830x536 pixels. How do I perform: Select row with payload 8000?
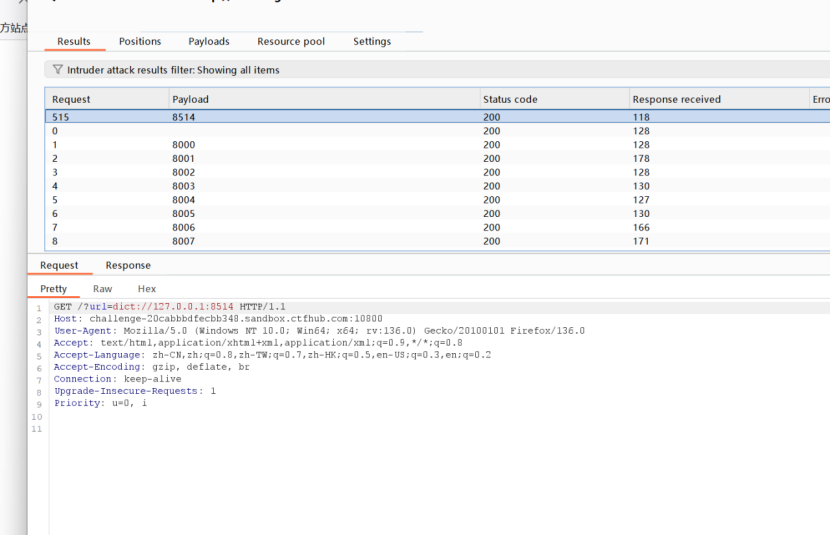[x=437, y=144]
